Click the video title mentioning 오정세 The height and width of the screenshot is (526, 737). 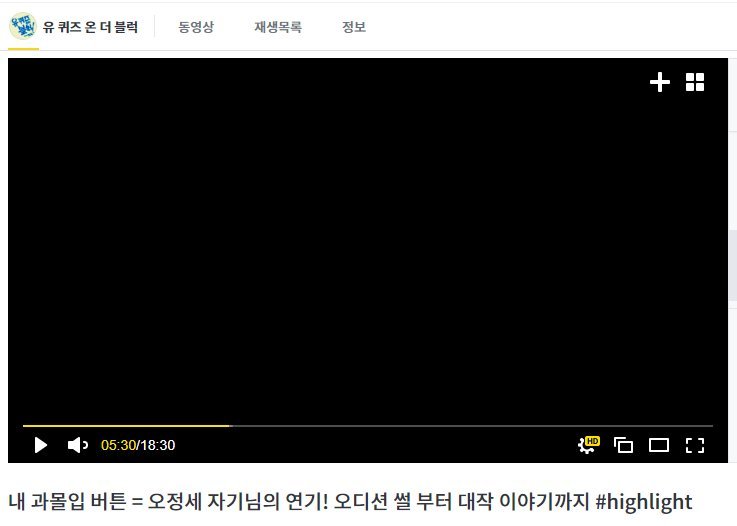350,501
